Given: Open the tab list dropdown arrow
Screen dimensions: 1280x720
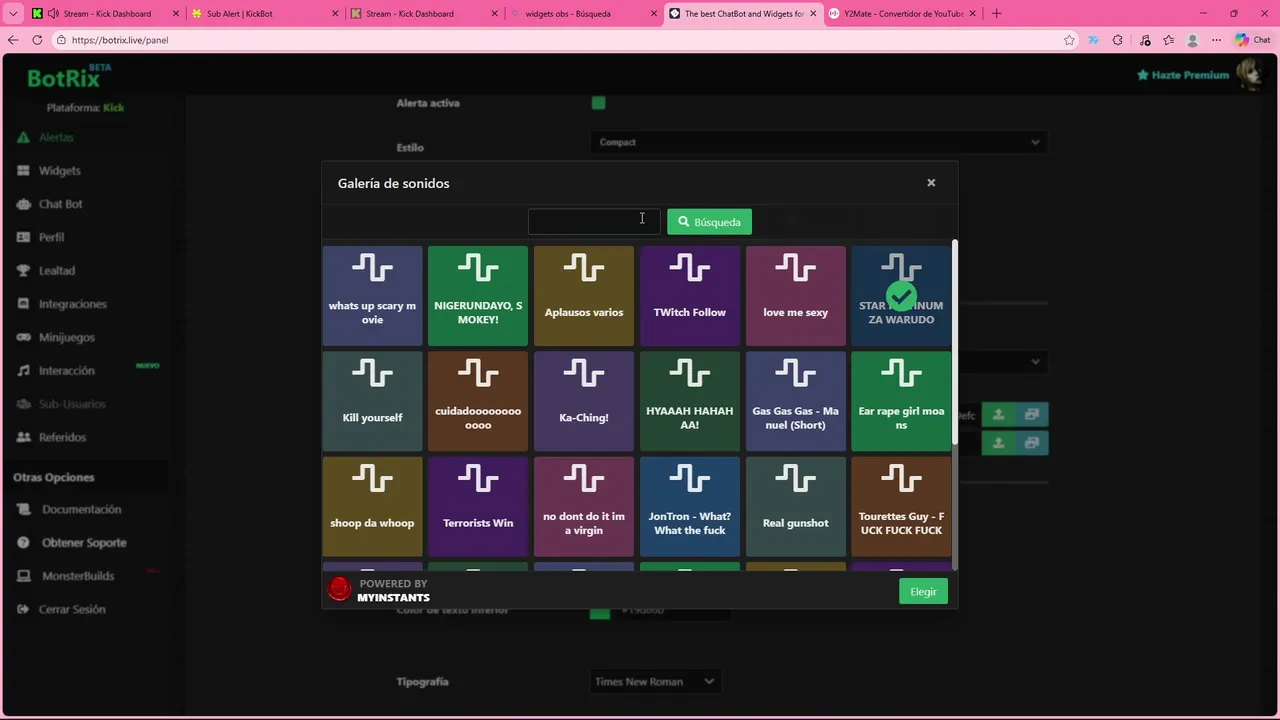Looking at the screenshot, I should pyautogui.click(x=13, y=14).
